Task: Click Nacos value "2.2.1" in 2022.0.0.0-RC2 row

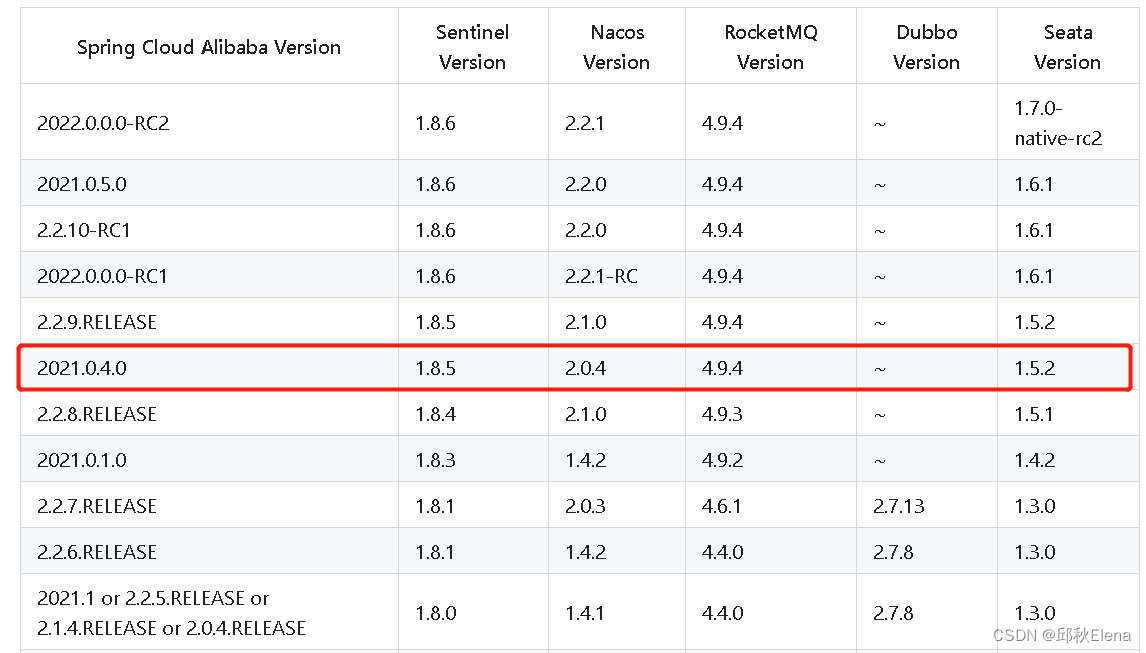Action: click(585, 123)
